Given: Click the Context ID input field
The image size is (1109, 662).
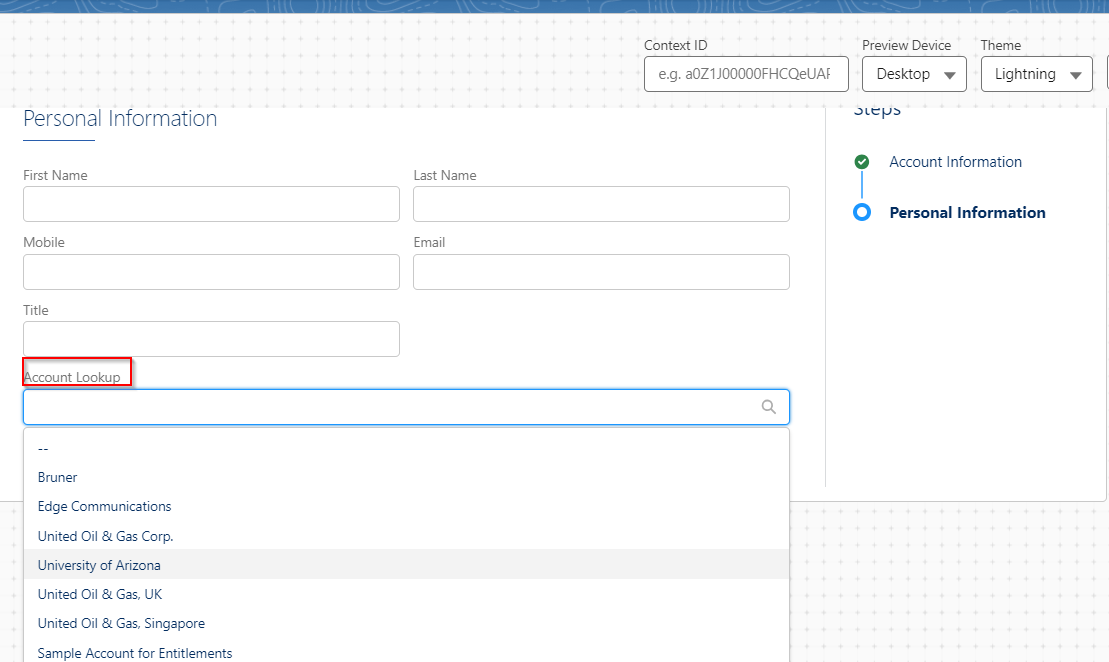Looking at the screenshot, I should 746,74.
